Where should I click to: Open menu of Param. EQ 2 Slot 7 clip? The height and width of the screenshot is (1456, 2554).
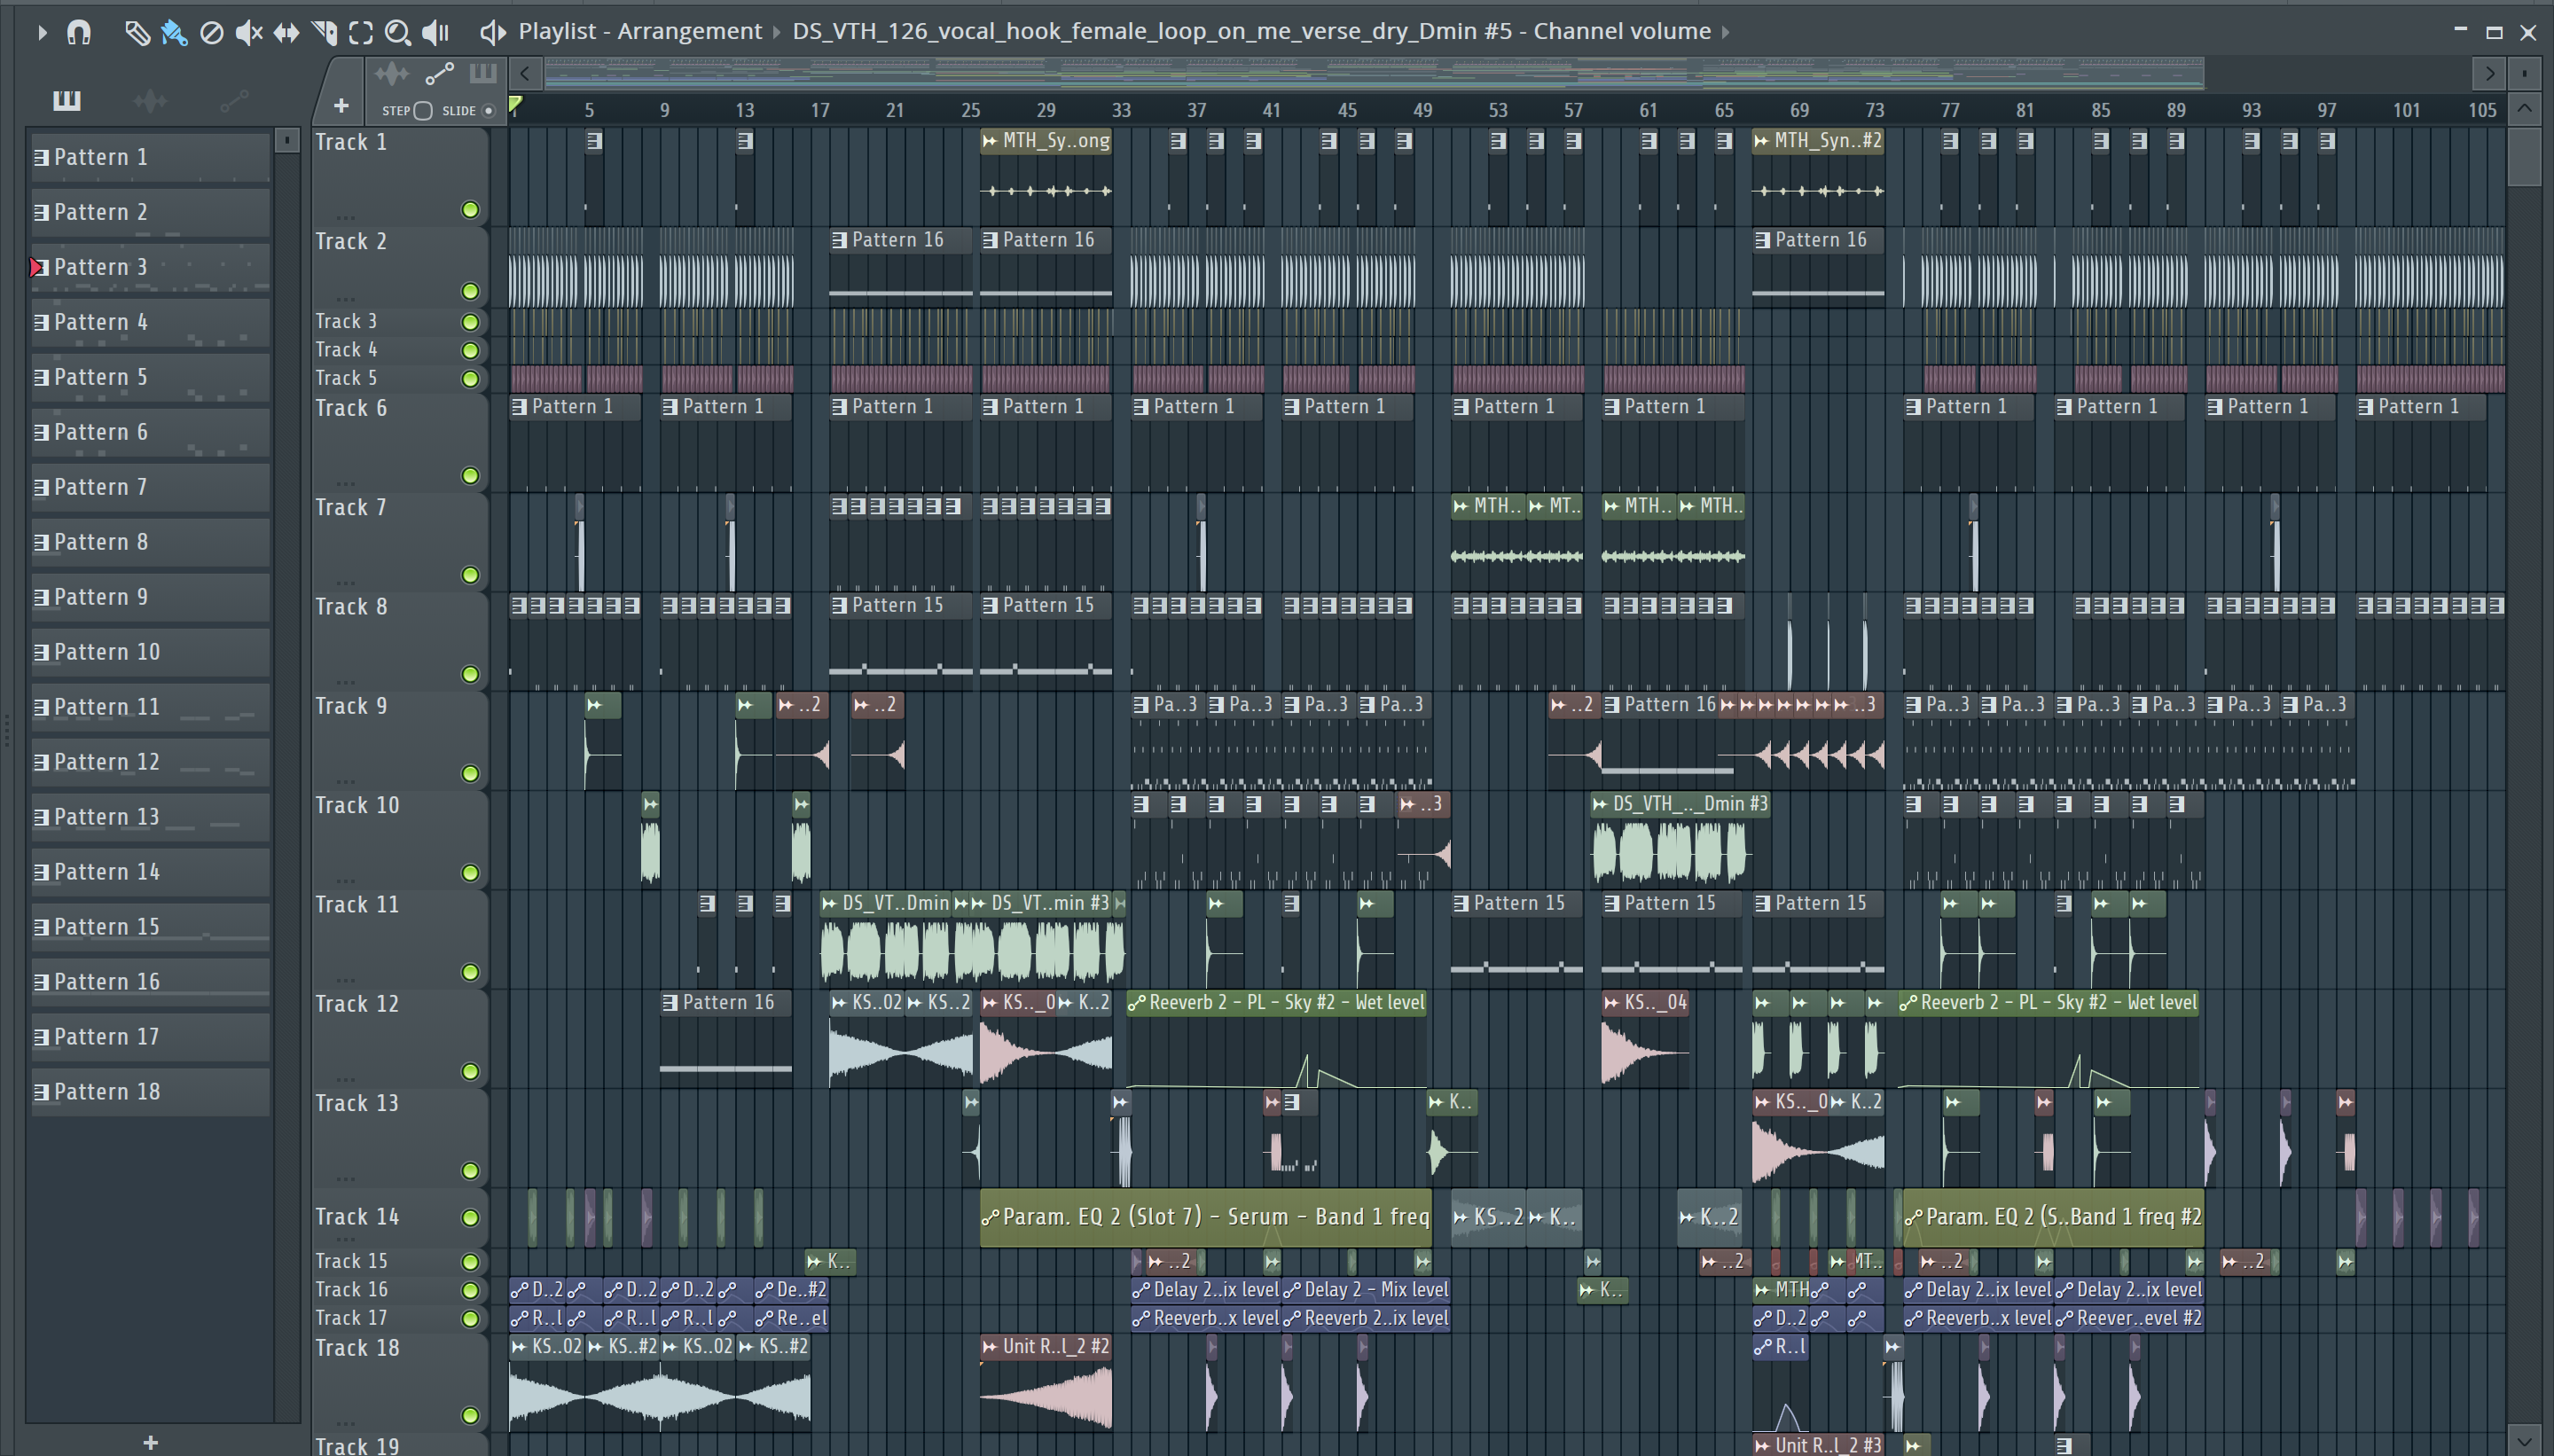(991, 1217)
